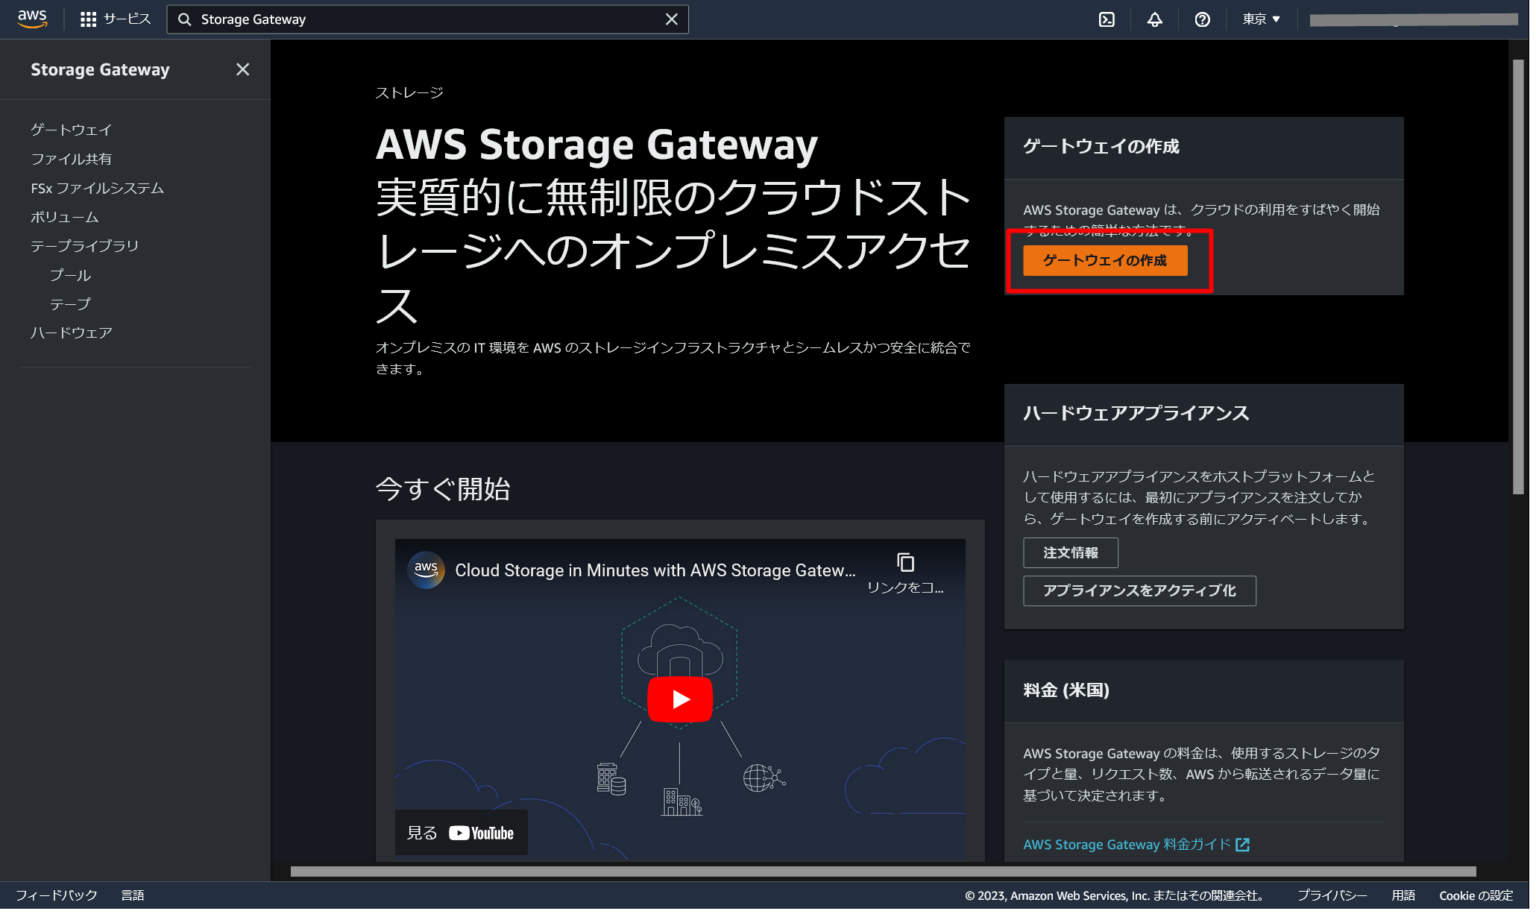Click the Storage Gateway sidebar title
The height and width of the screenshot is (914, 1536).
click(x=100, y=69)
